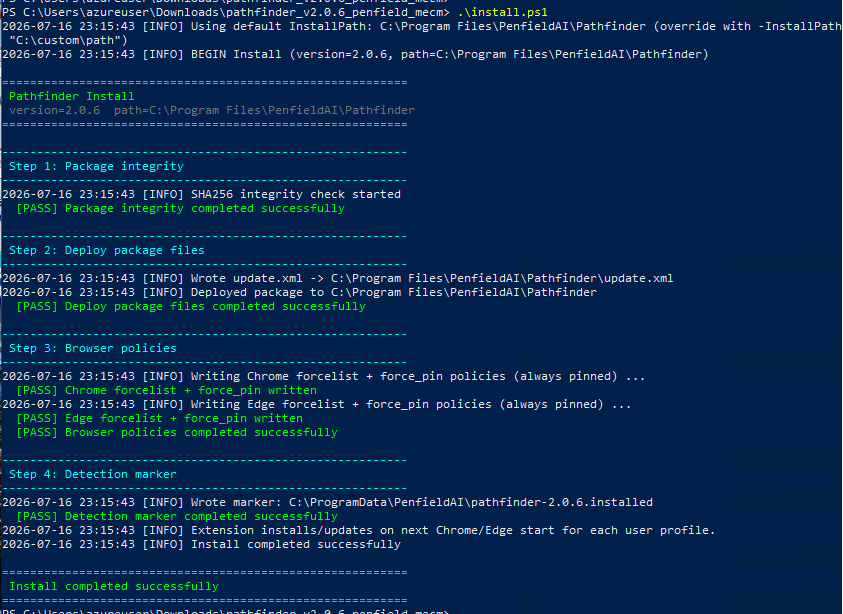Click the 'Step 1: Package integrity' heading
Screen dimensions: 843x614
click(x=96, y=166)
